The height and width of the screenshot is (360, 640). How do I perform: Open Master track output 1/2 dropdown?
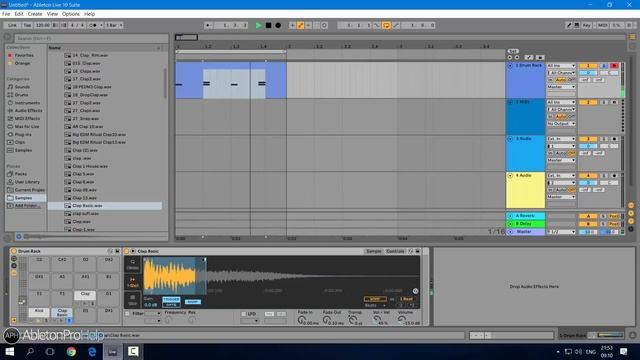[561, 232]
